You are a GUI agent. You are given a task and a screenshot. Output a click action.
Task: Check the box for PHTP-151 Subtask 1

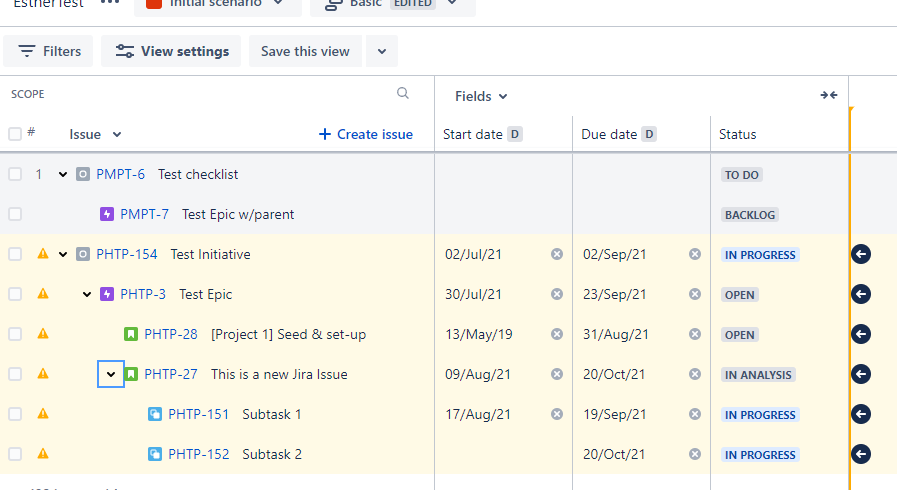(x=15, y=415)
